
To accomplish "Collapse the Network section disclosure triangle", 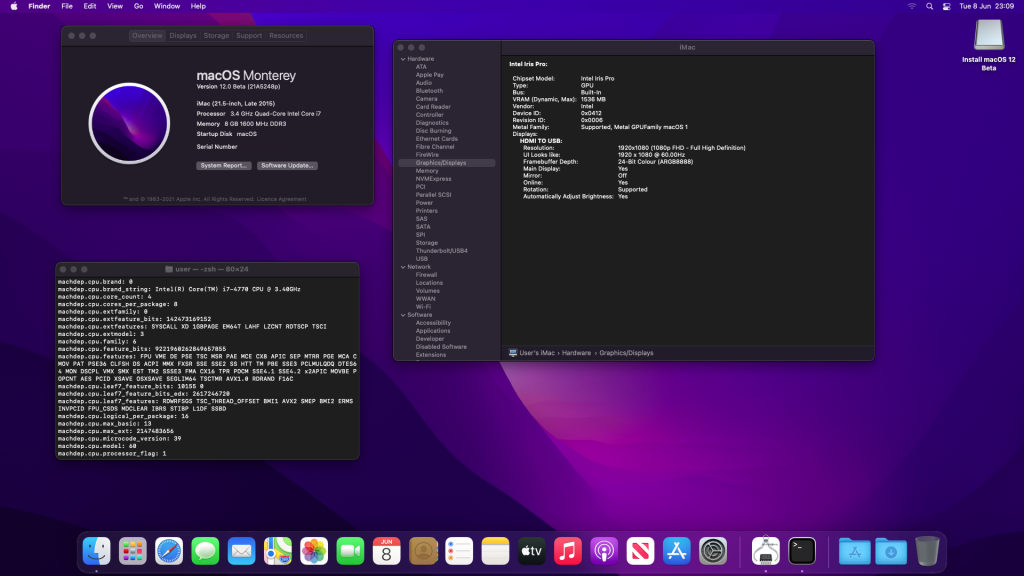I will 402,267.
